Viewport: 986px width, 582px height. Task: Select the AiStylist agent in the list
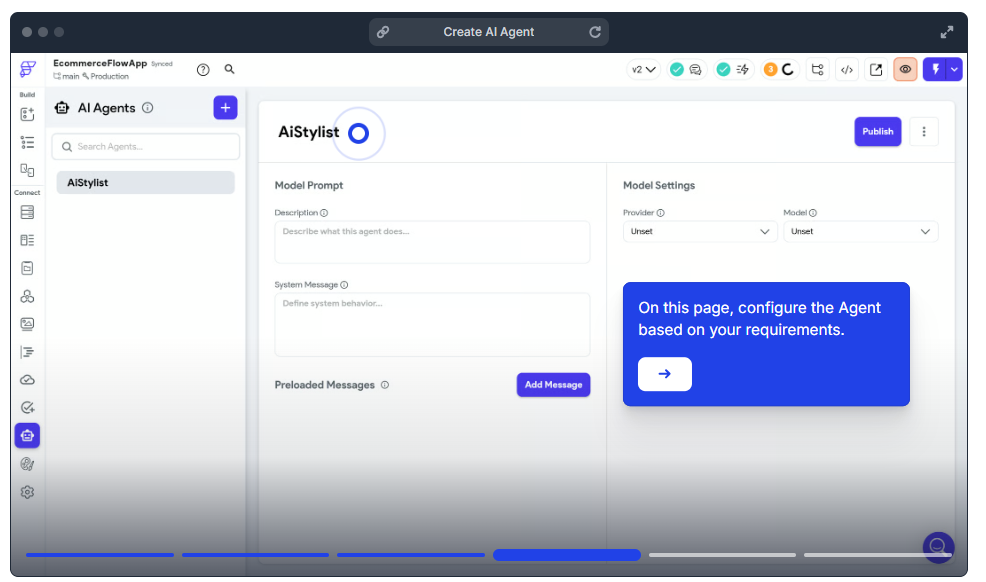145,182
